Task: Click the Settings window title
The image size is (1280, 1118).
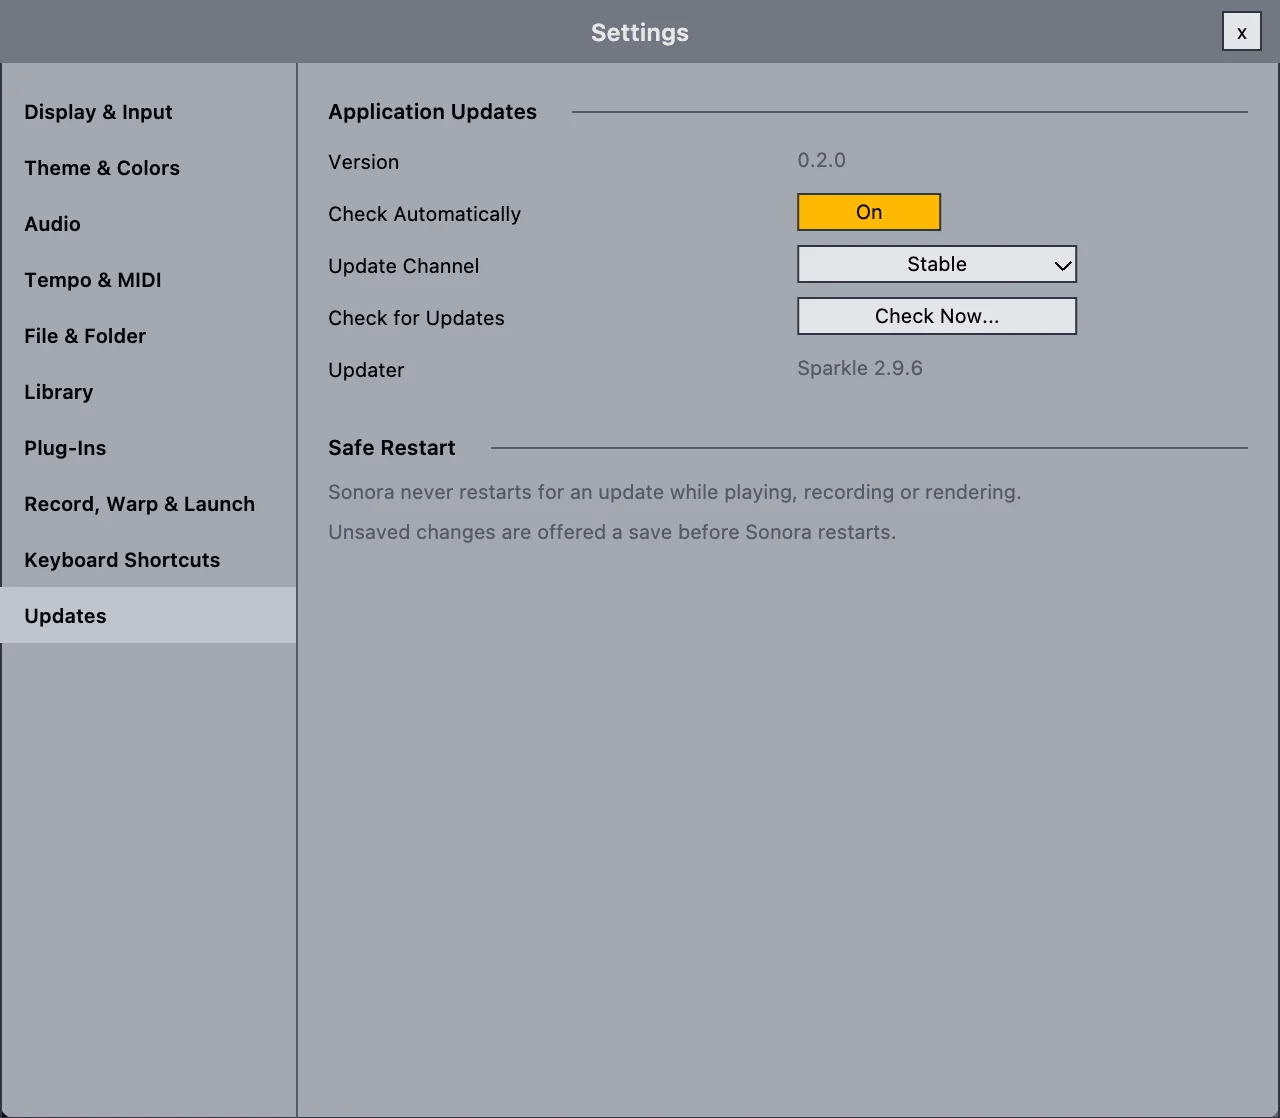Action: point(640,32)
